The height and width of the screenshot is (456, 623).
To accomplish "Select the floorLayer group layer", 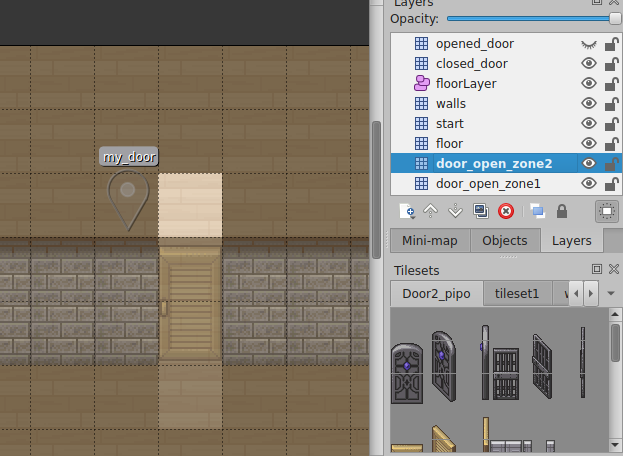I will 466,84.
